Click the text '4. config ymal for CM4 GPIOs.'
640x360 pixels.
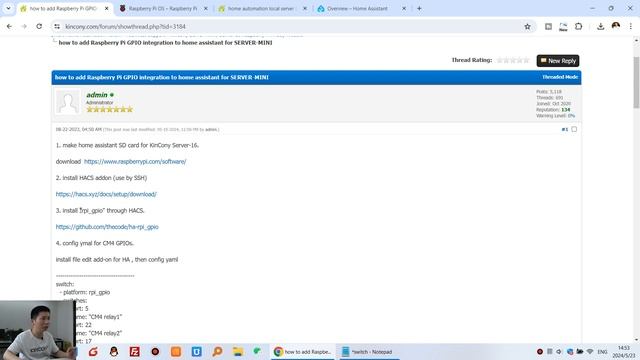pos(95,243)
